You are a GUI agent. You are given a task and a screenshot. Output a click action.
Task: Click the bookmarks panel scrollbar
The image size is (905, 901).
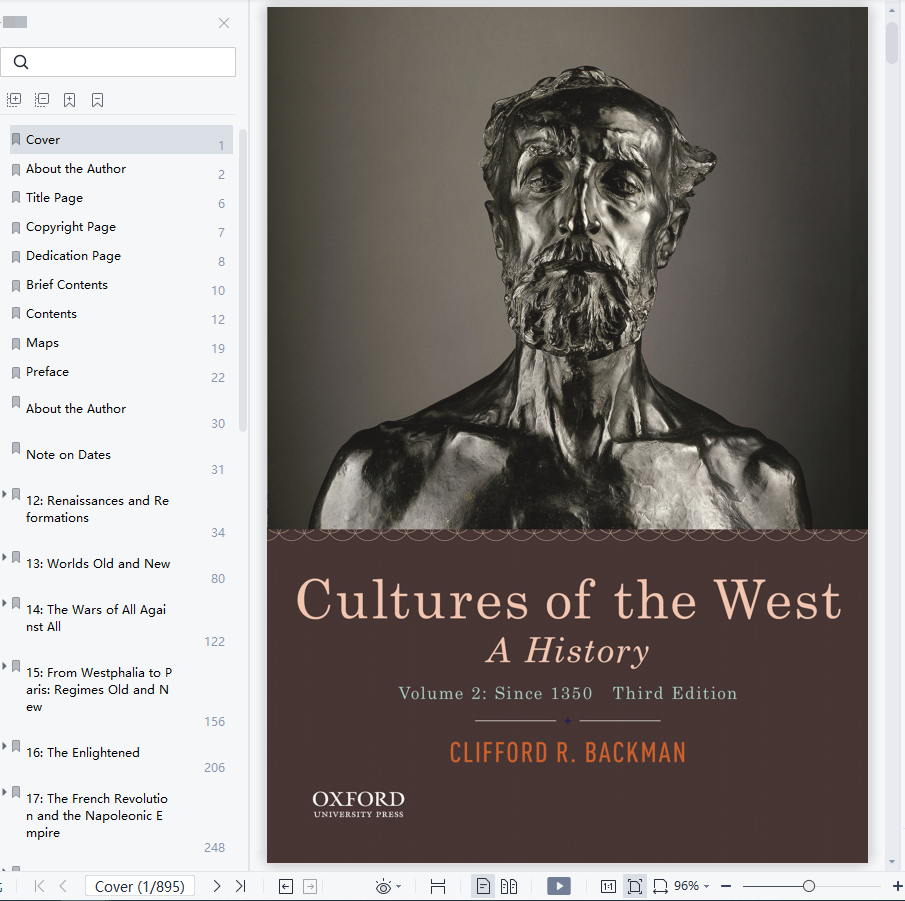[x=243, y=280]
